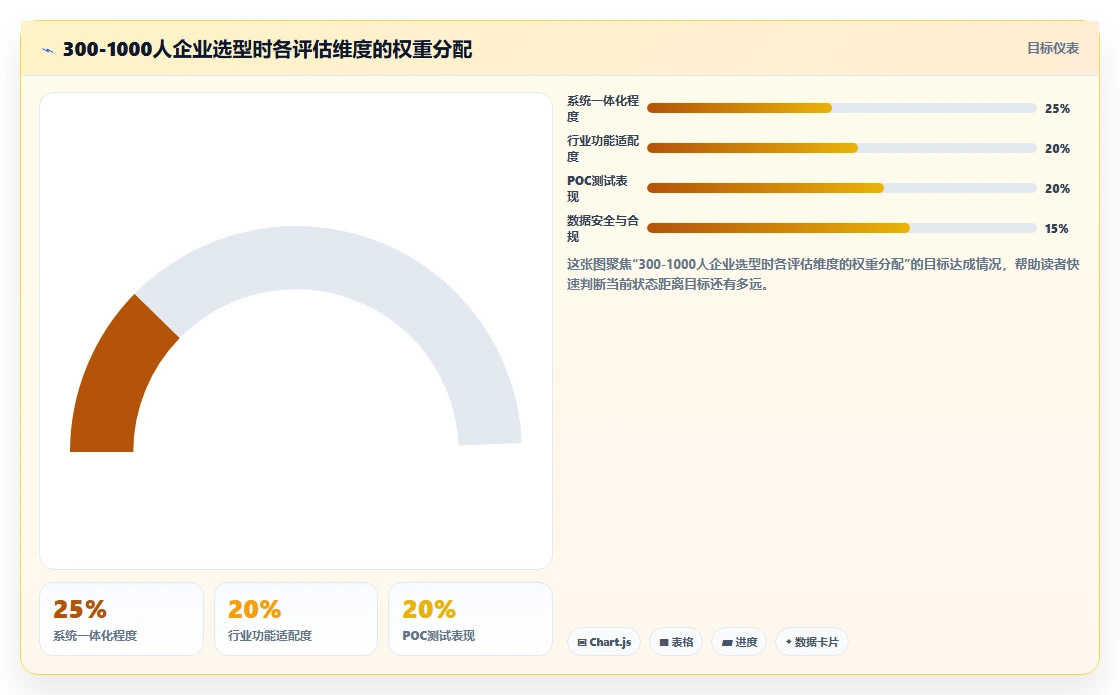Screen dimensions: 1120x695
Task: Click the description paragraph starting 这张图聚焦
Action: point(823,274)
